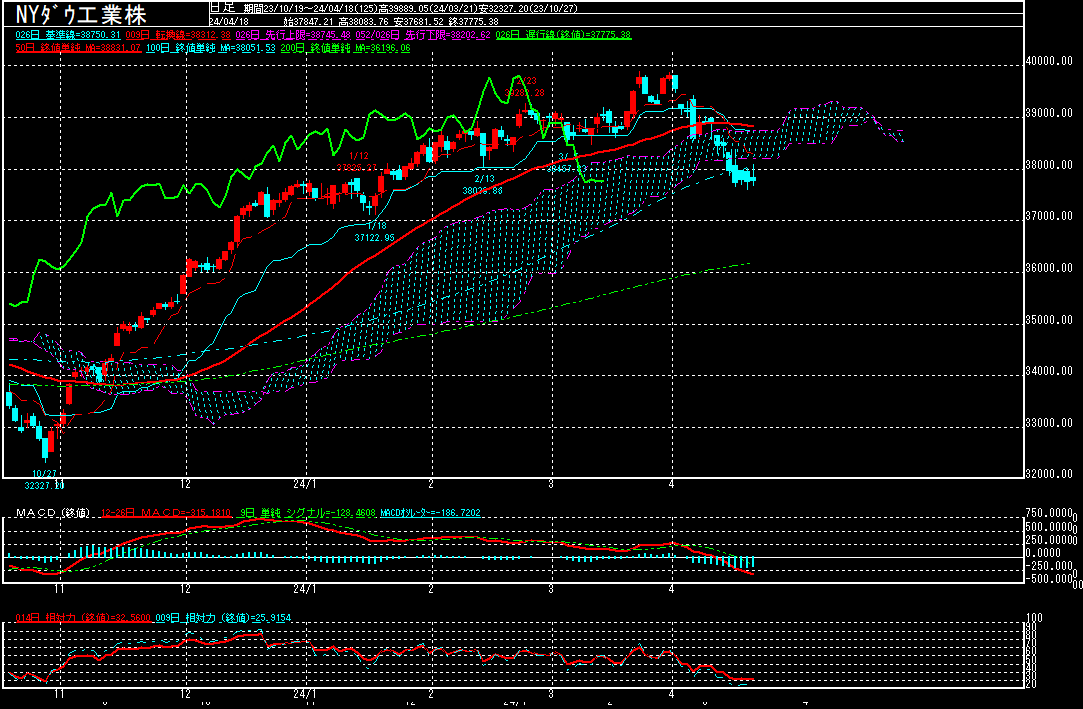Viewport: 1083px width, 709px height.
Task: Click the 100日 終値単純 MA=38051.53 legend
Action: pos(211,48)
